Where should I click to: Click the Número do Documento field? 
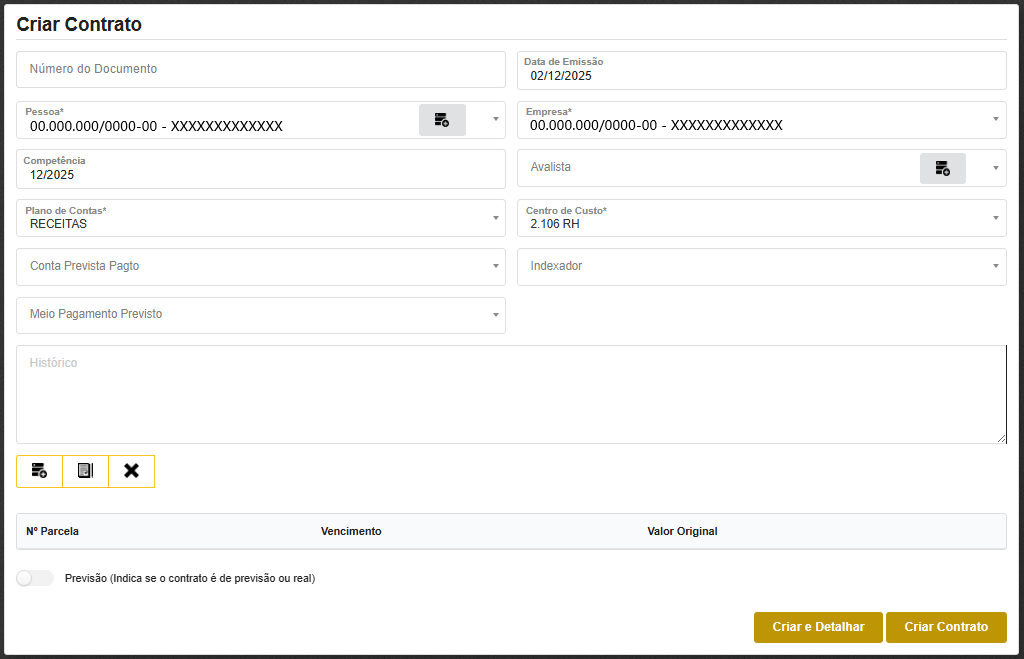pos(260,70)
